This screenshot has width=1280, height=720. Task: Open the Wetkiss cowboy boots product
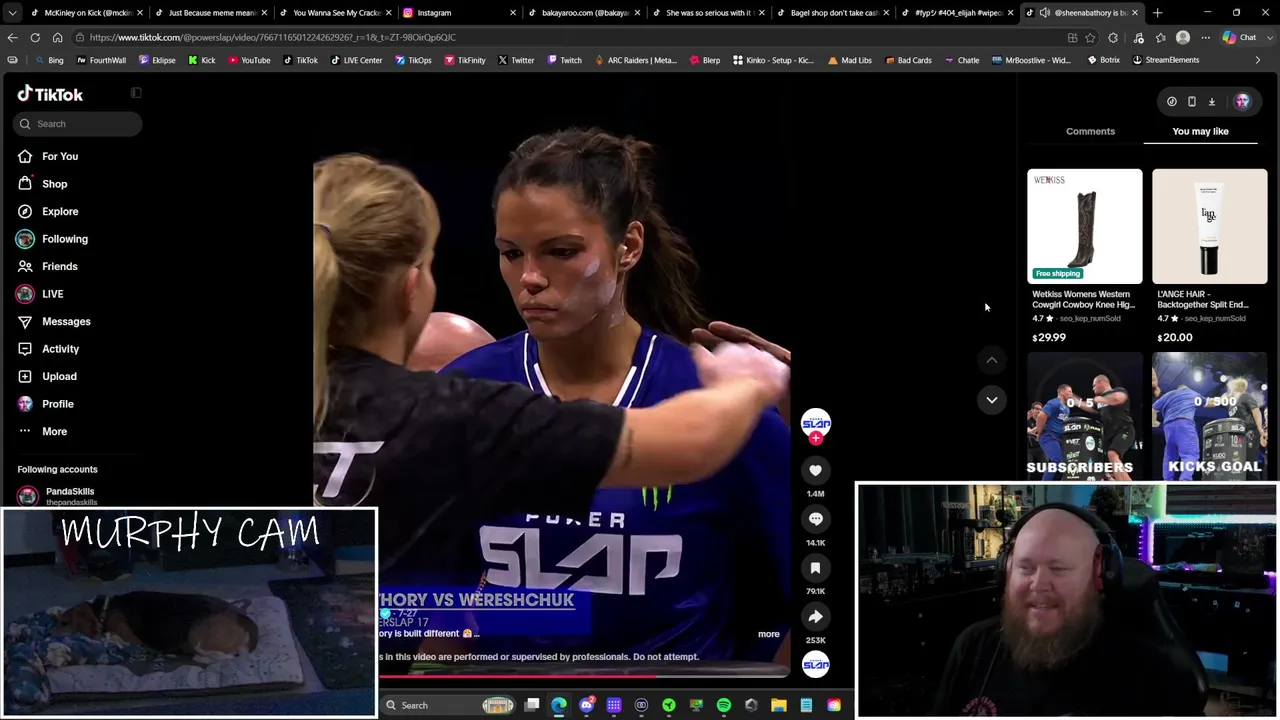click(1084, 226)
